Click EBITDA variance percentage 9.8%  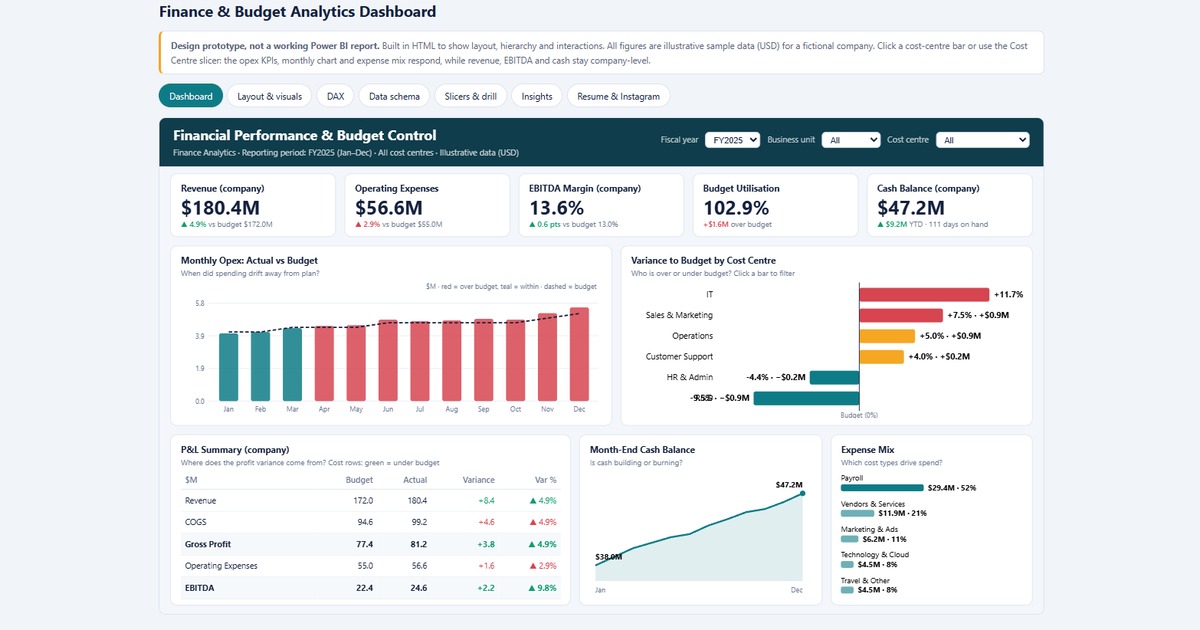(543, 588)
